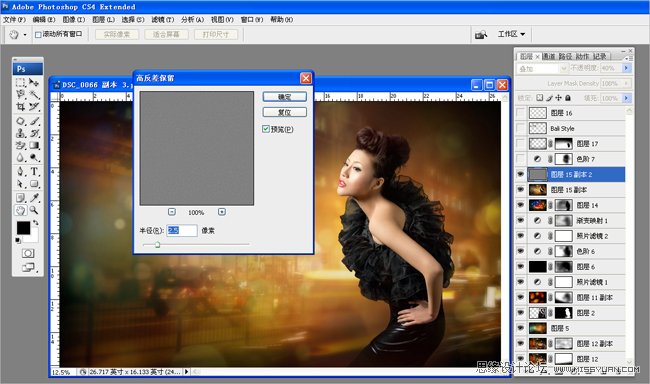The image size is (650, 384).
Task: Select the Brush tool
Action: (34, 121)
